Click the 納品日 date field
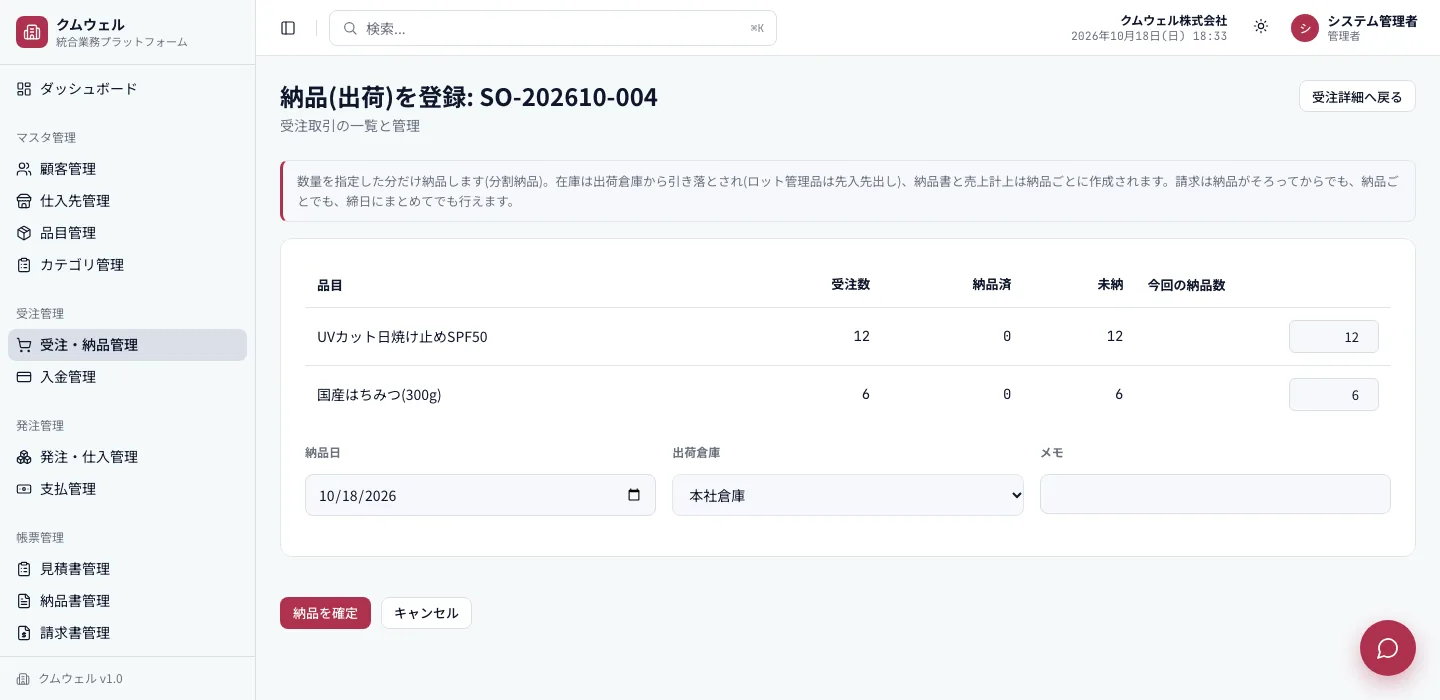This screenshot has width=1440, height=700. 480,495
